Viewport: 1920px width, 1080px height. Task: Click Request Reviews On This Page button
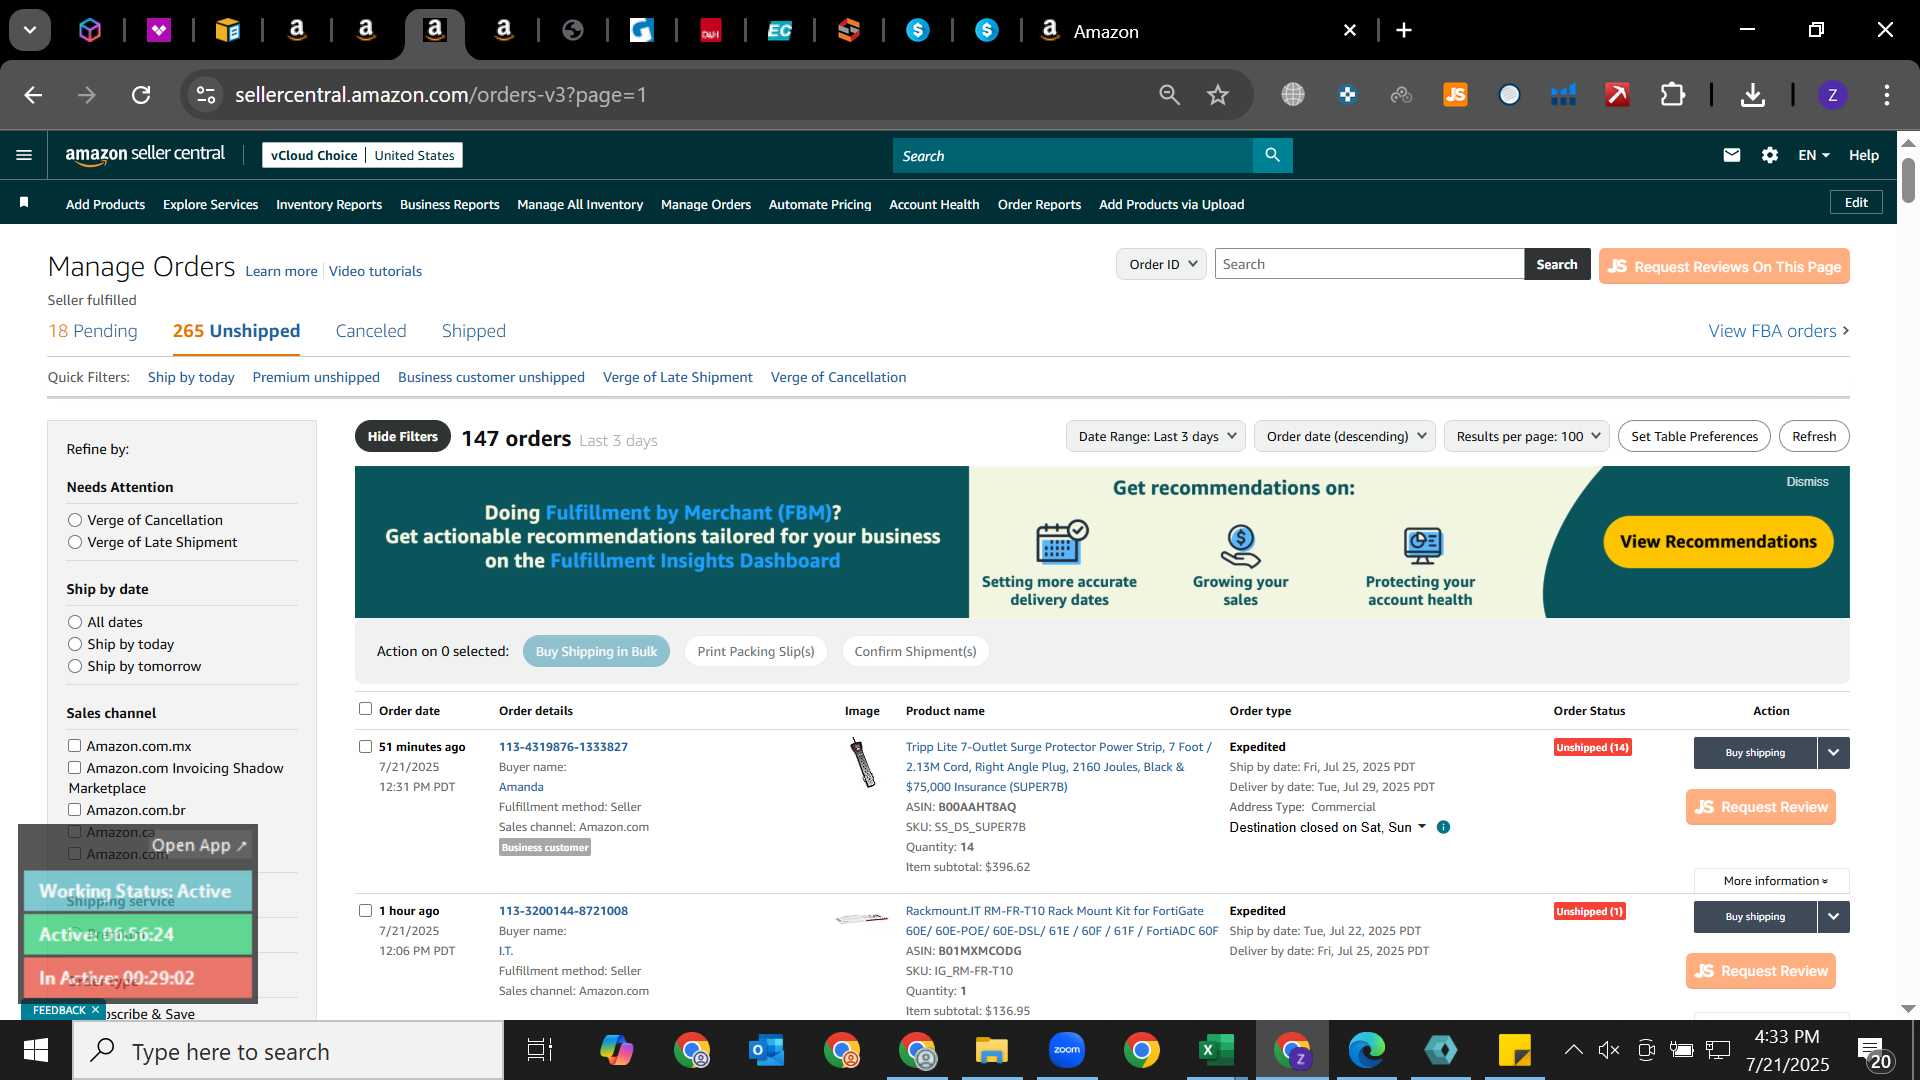click(x=1724, y=266)
